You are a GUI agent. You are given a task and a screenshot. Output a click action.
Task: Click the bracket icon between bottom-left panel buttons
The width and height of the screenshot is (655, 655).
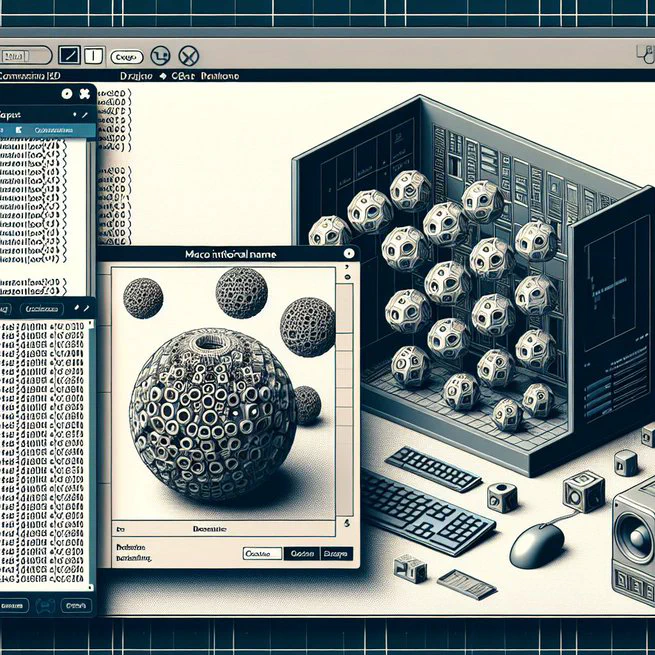(44, 606)
